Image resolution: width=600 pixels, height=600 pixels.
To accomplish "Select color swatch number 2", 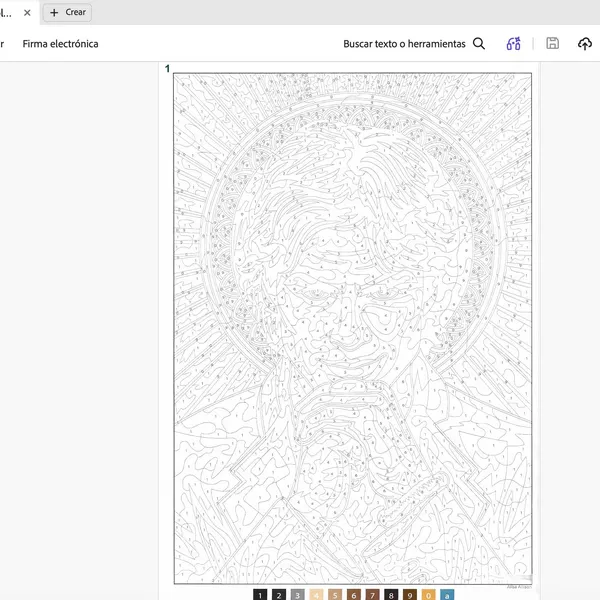I will (279, 595).
